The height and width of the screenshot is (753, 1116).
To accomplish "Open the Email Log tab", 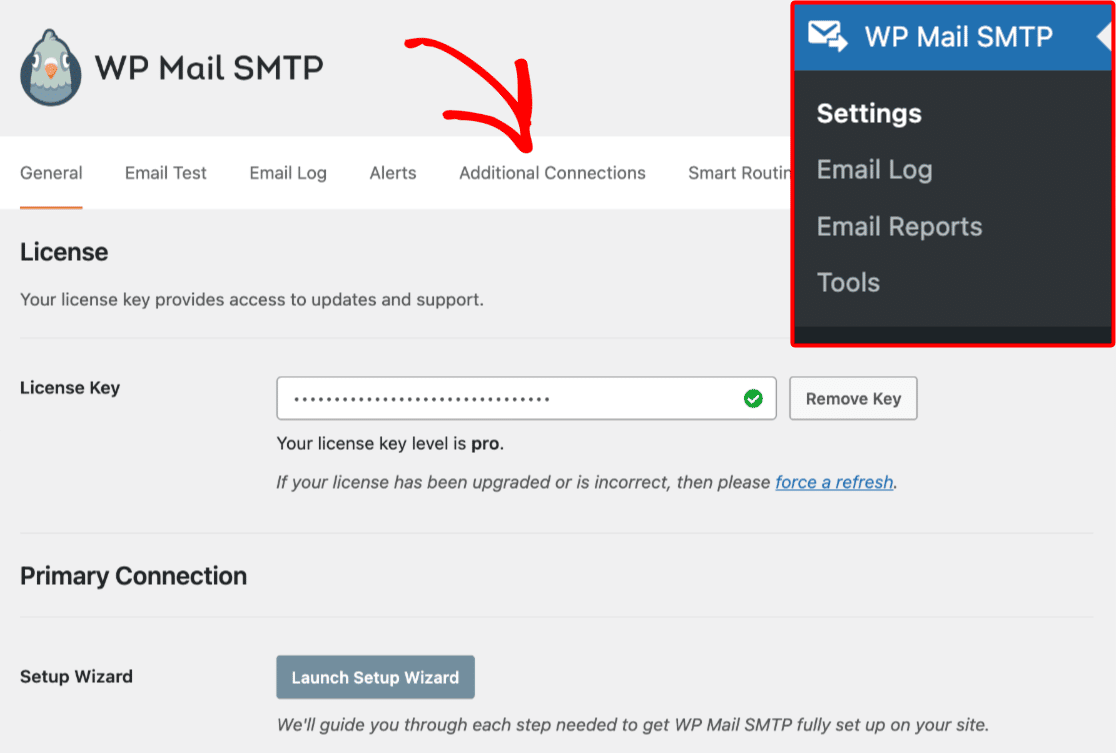I will tap(288, 173).
